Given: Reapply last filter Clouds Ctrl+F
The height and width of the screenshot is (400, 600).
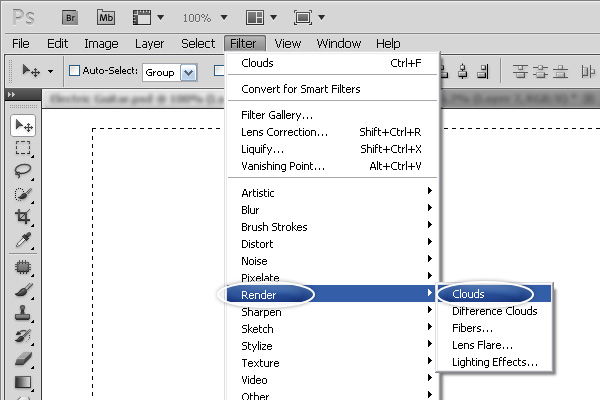Looking at the screenshot, I should click(332, 63).
